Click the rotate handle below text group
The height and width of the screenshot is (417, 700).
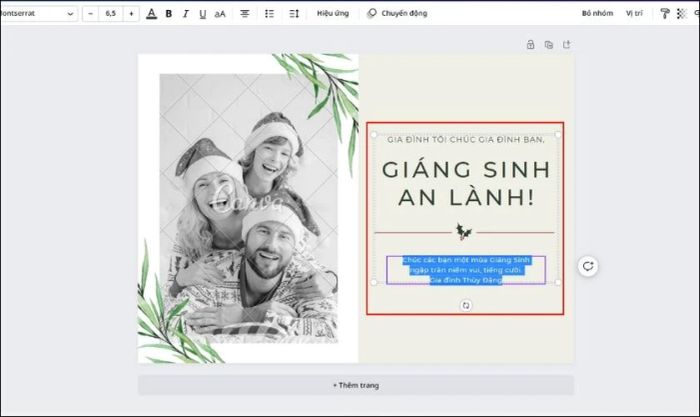click(x=466, y=305)
